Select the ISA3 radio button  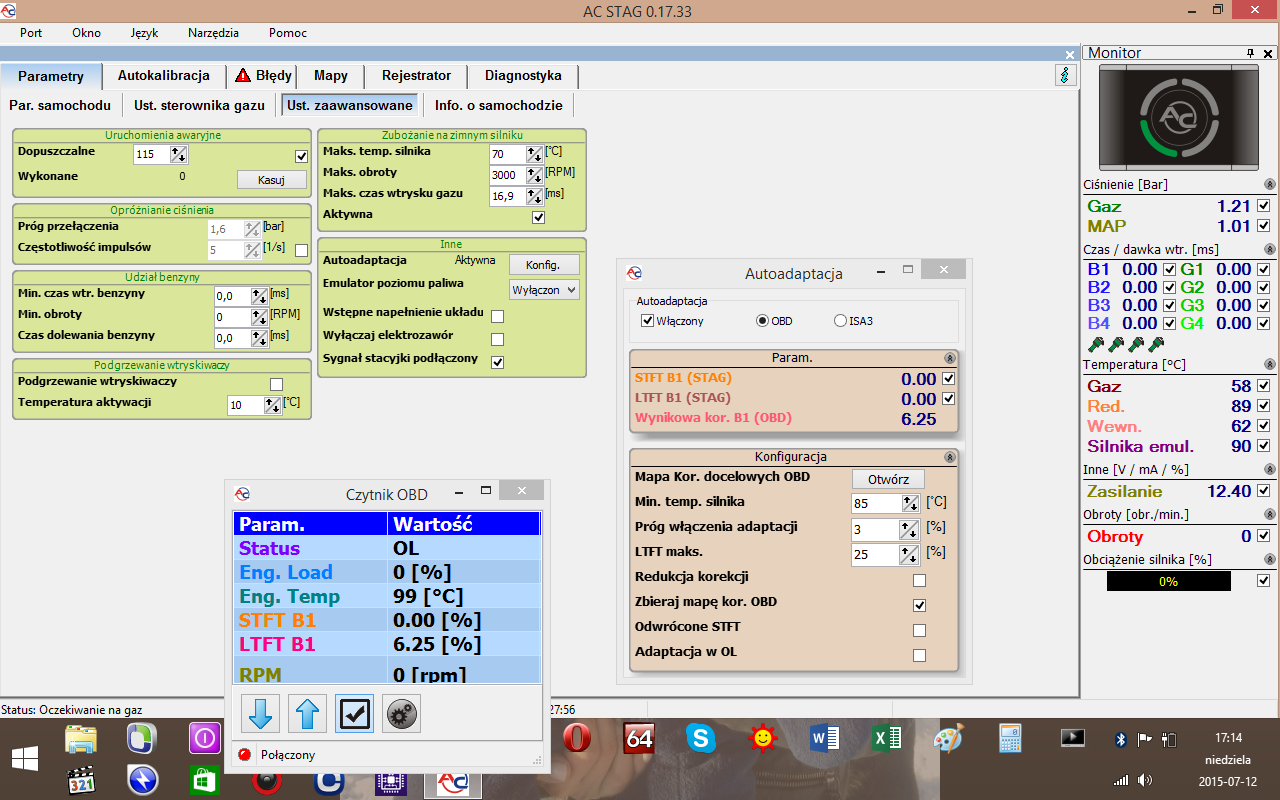(x=840, y=321)
